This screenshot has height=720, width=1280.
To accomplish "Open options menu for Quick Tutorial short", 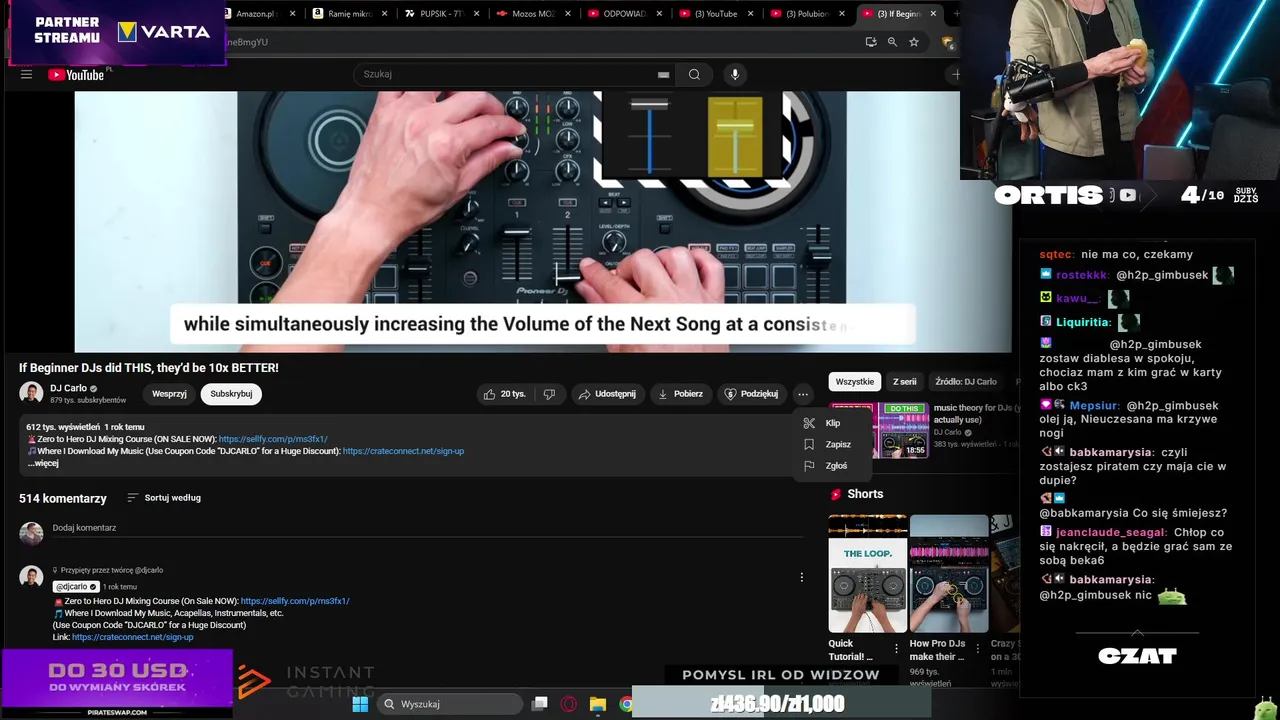I will [896, 649].
